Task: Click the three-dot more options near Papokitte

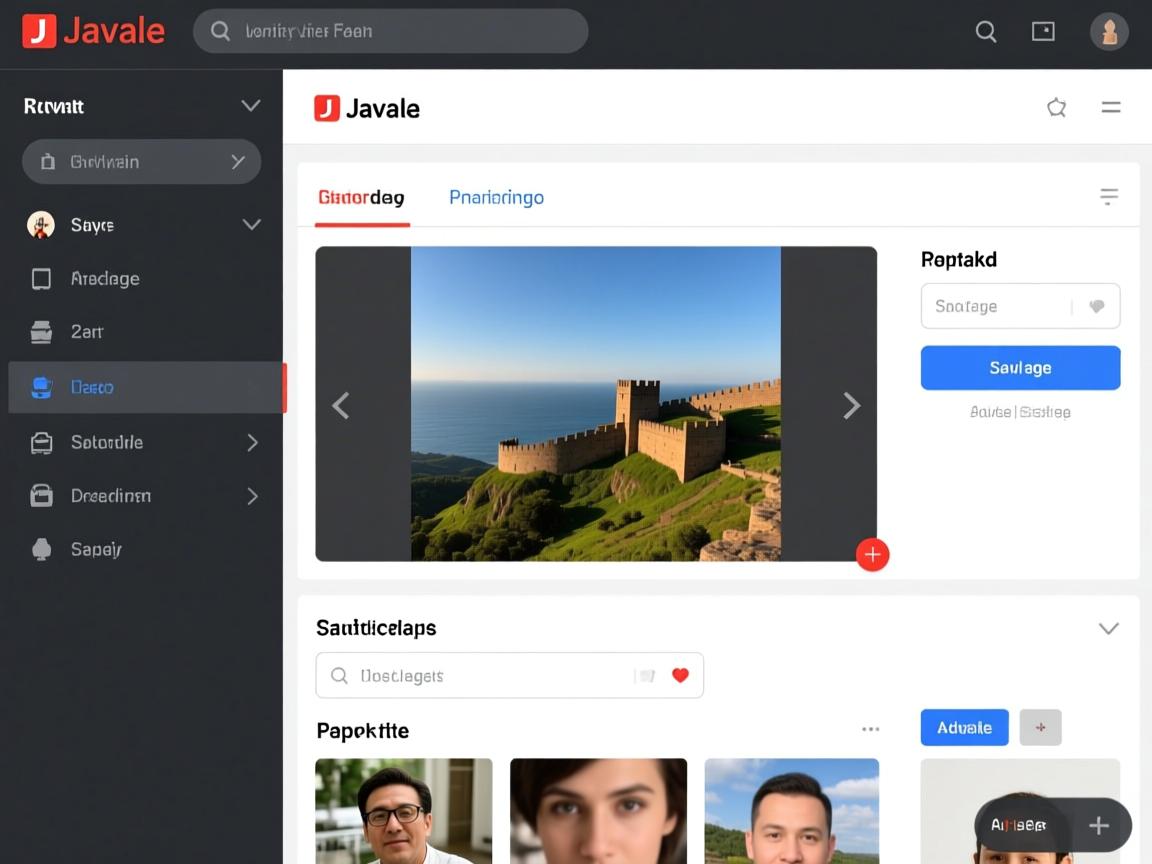Action: tap(870, 730)
